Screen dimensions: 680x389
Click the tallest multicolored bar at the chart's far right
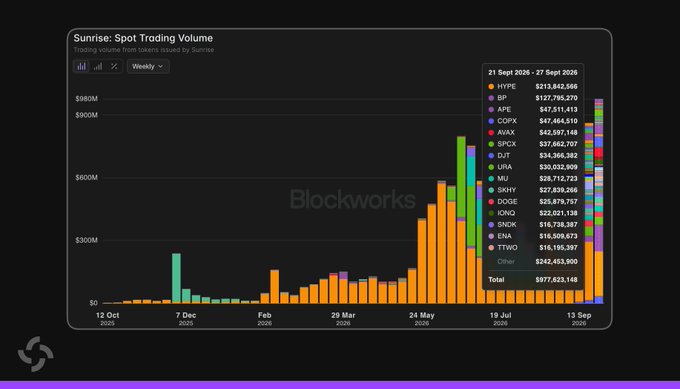[x=598, y=201]
